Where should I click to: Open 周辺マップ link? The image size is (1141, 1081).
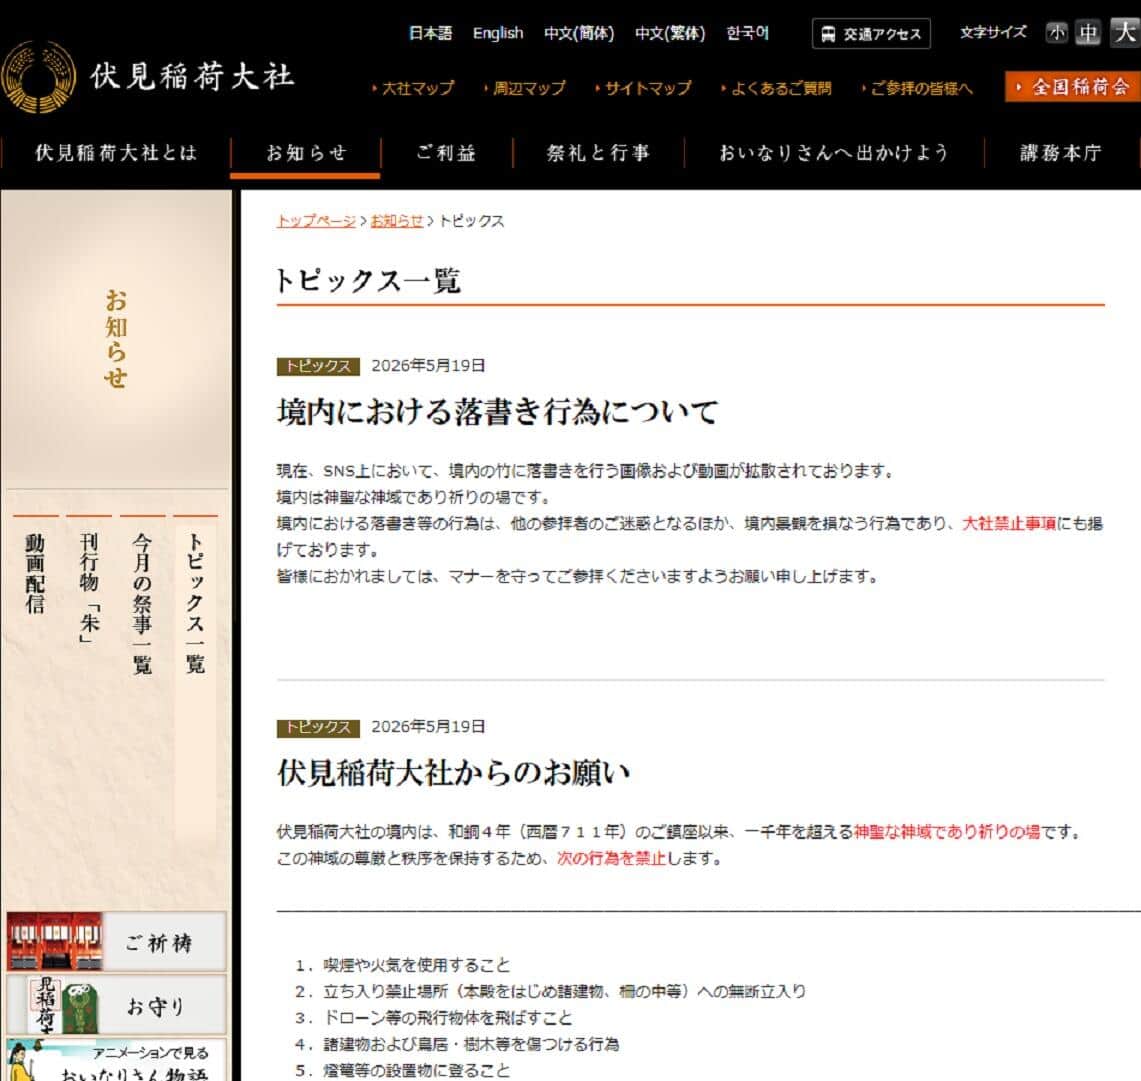click(525, 88)
